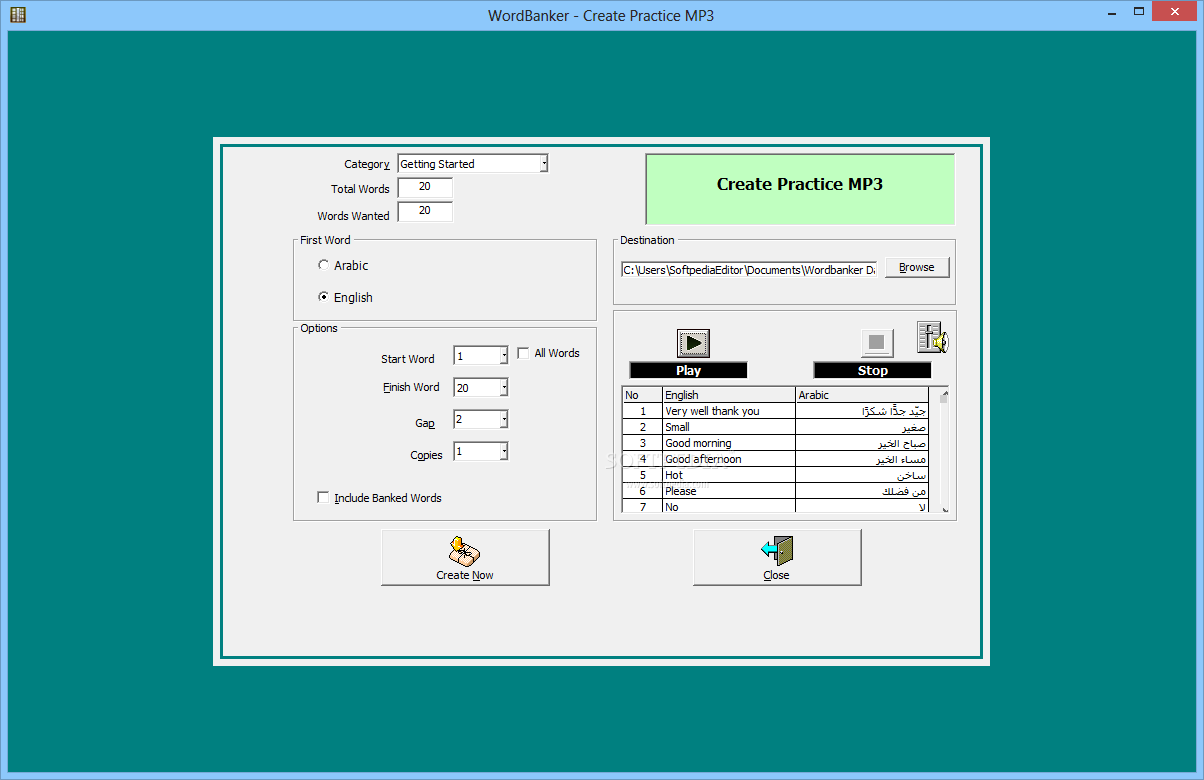Select the 'Very well thank you' row
The image size is (1204, 780).
[x=775, y=411]
